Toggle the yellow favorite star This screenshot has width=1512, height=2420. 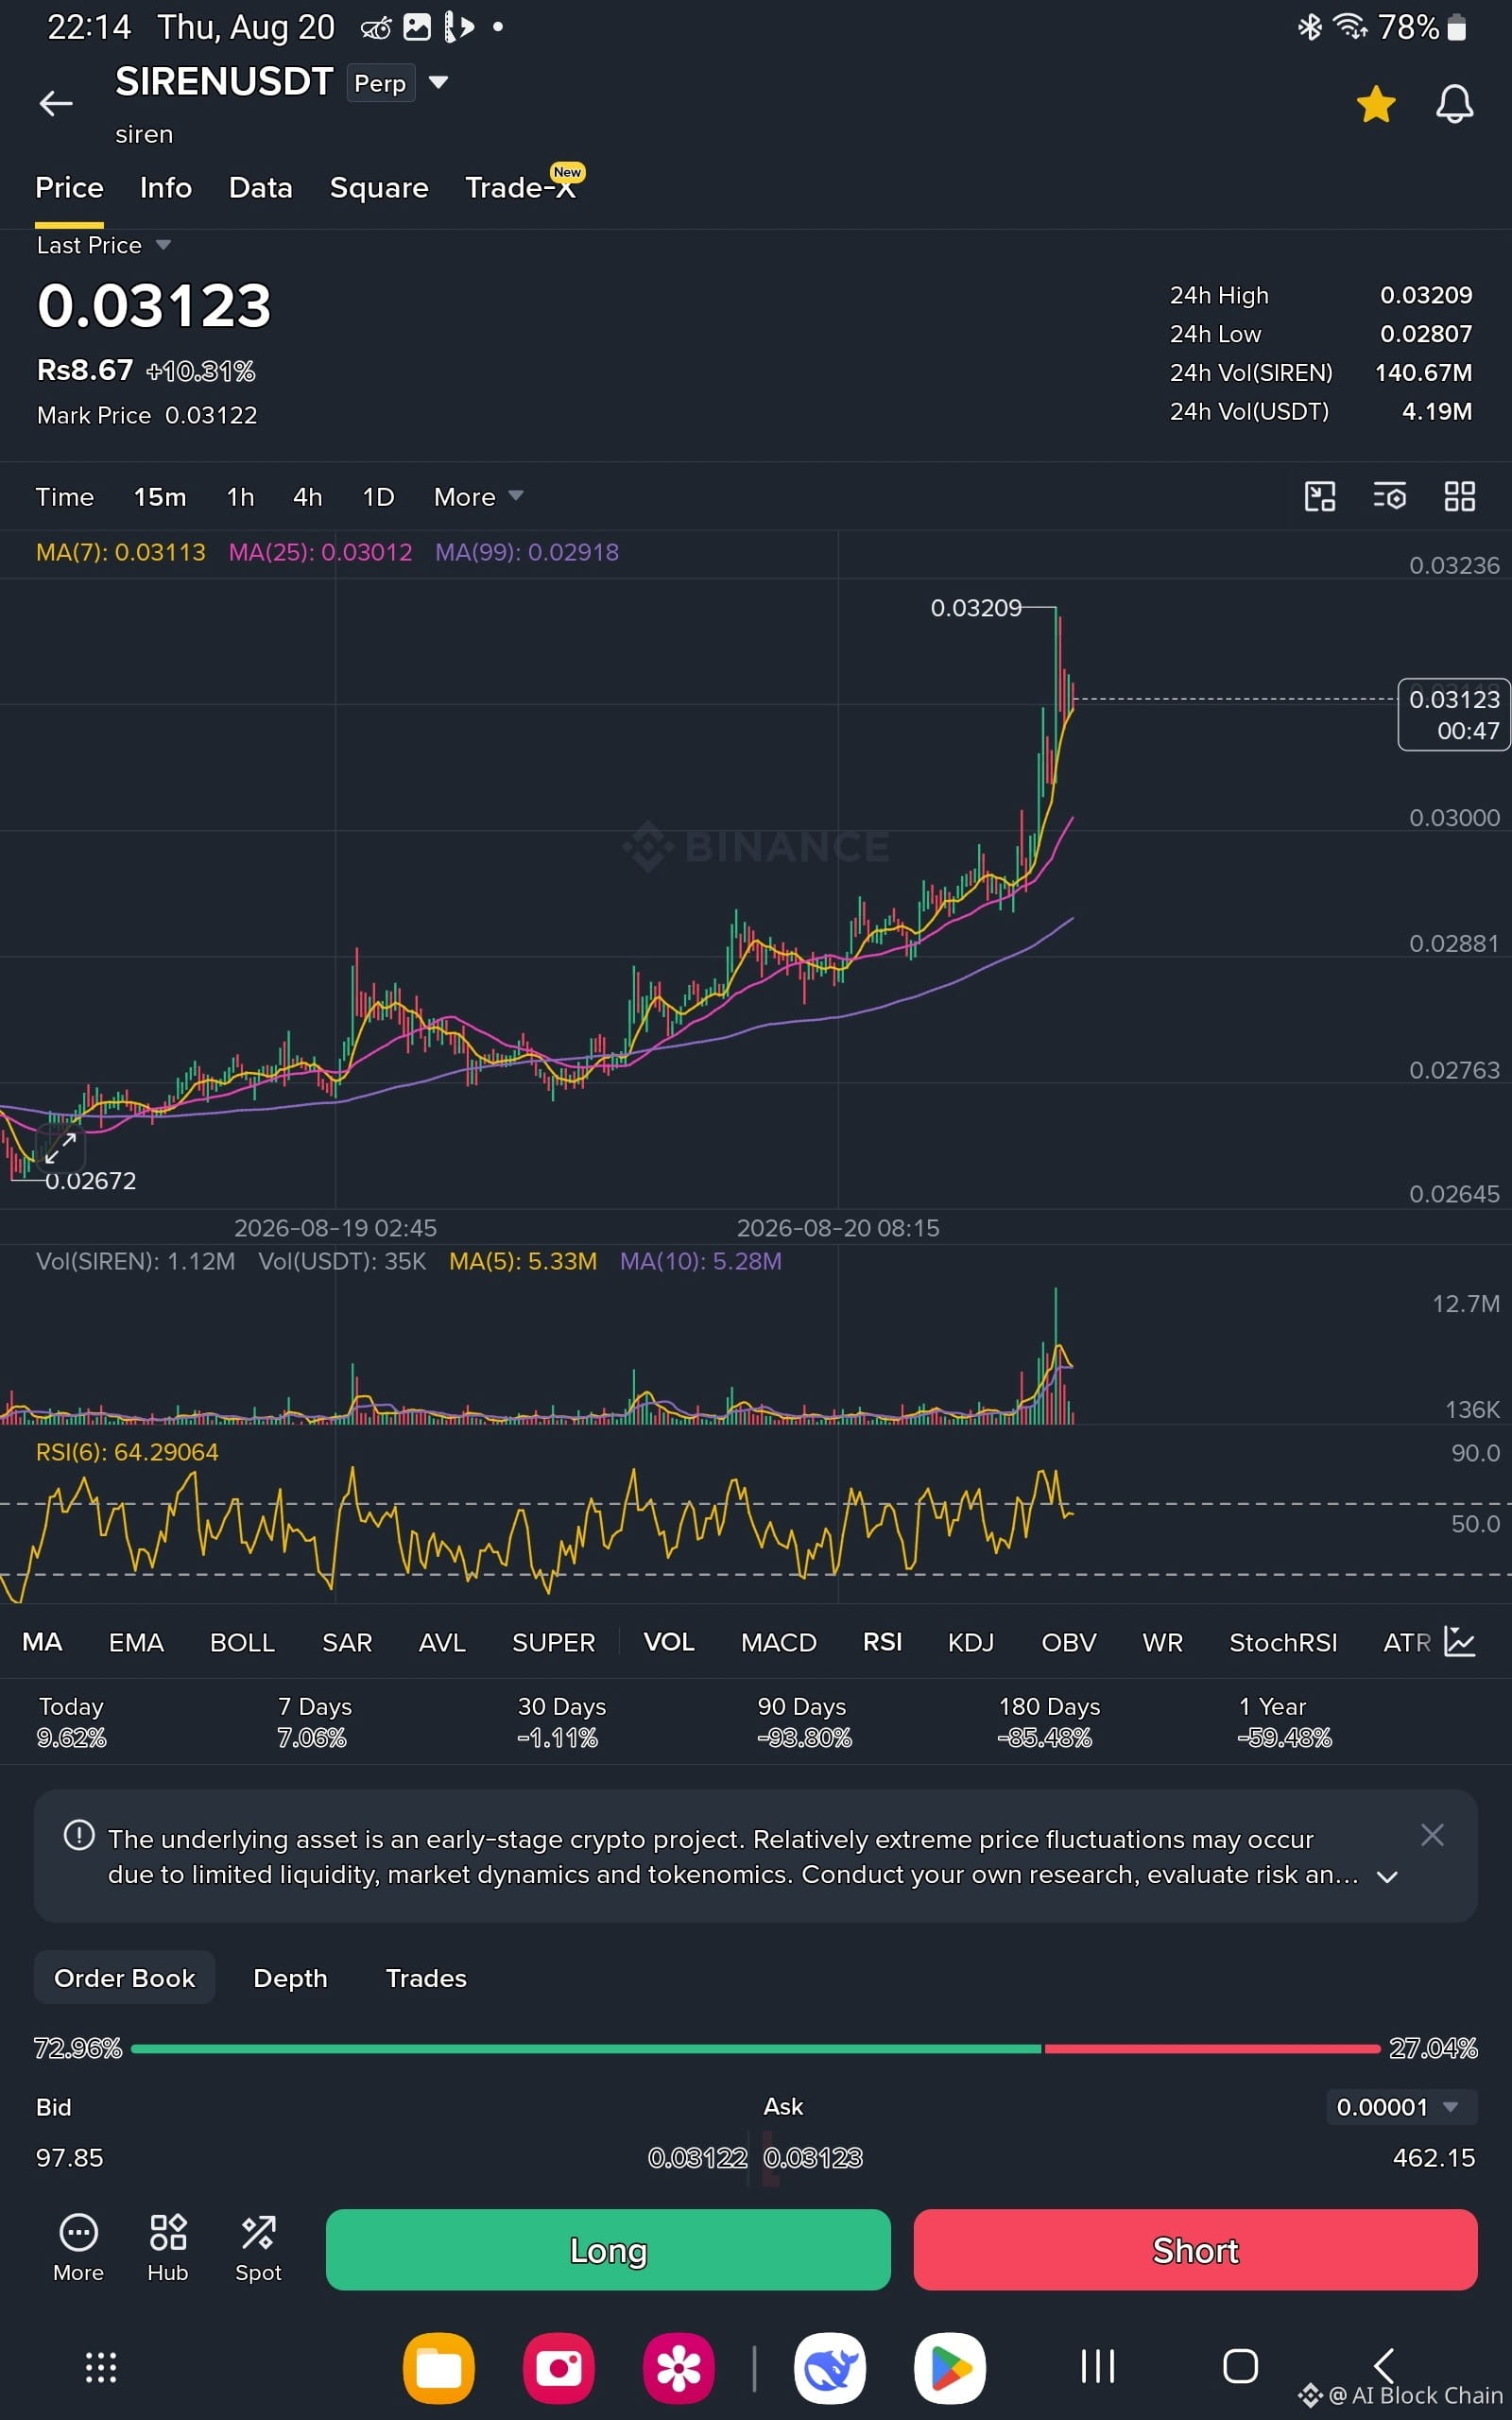[x=1376, y=104]
